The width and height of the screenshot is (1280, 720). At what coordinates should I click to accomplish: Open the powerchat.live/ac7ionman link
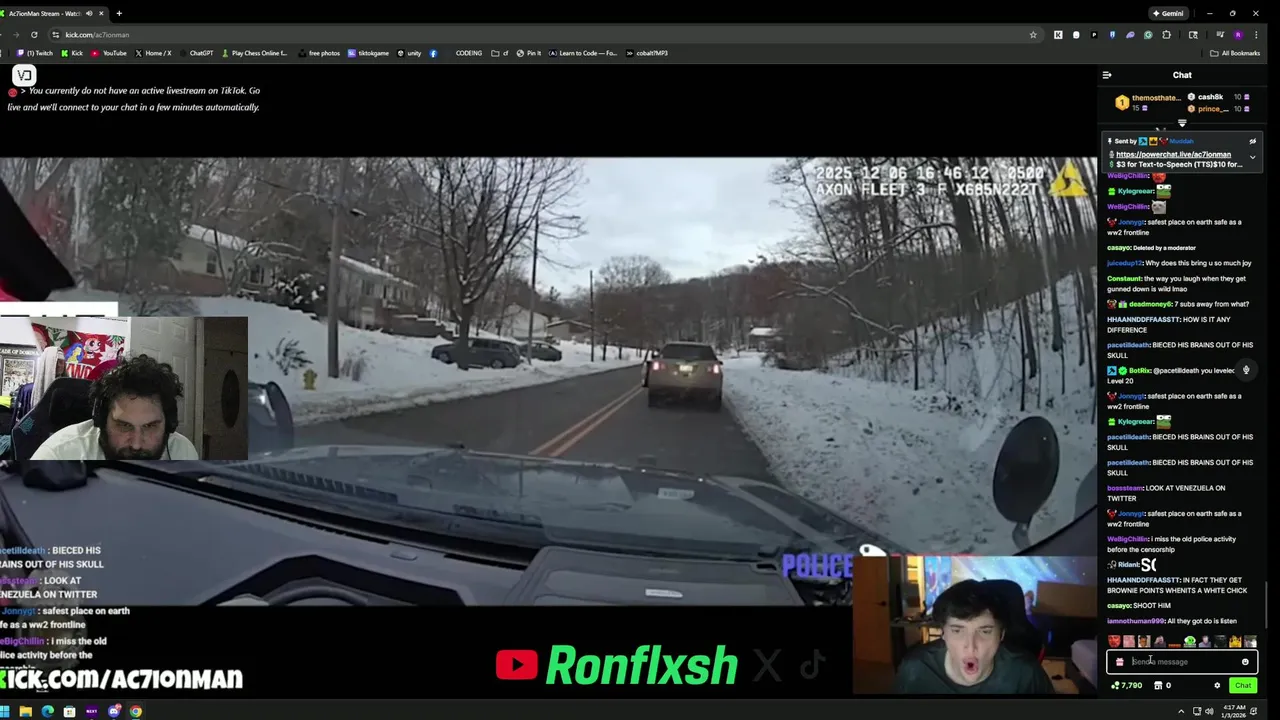pos(1173,154)
